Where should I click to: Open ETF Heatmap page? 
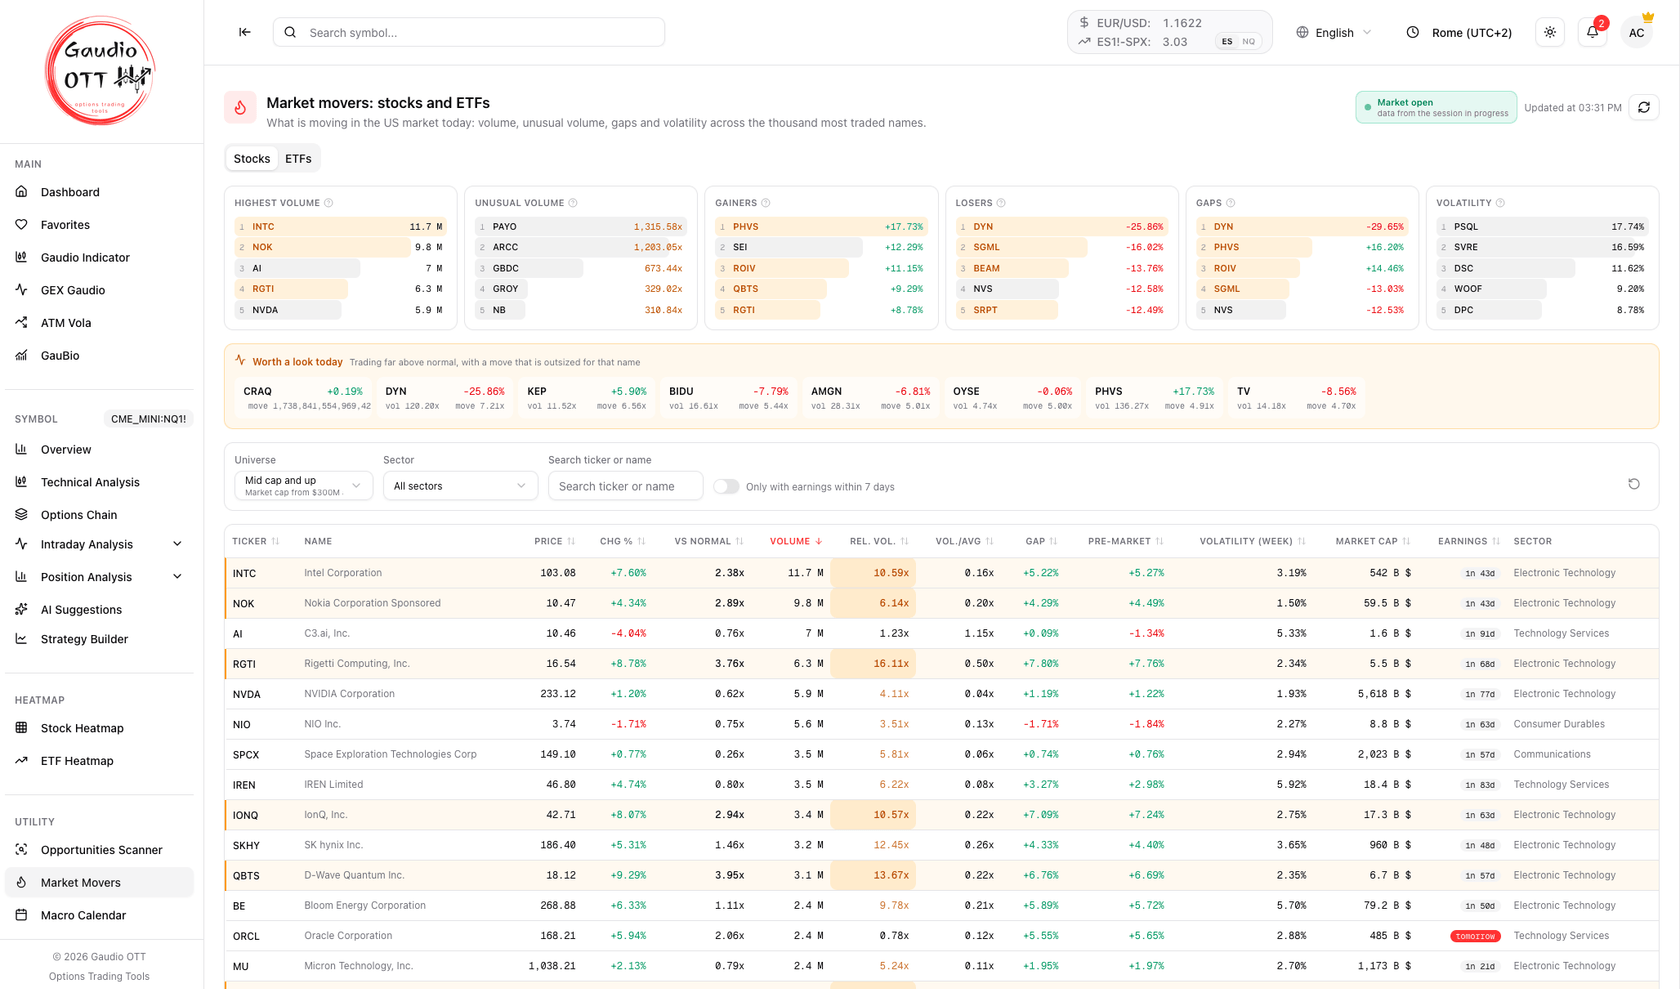[99, 761]
